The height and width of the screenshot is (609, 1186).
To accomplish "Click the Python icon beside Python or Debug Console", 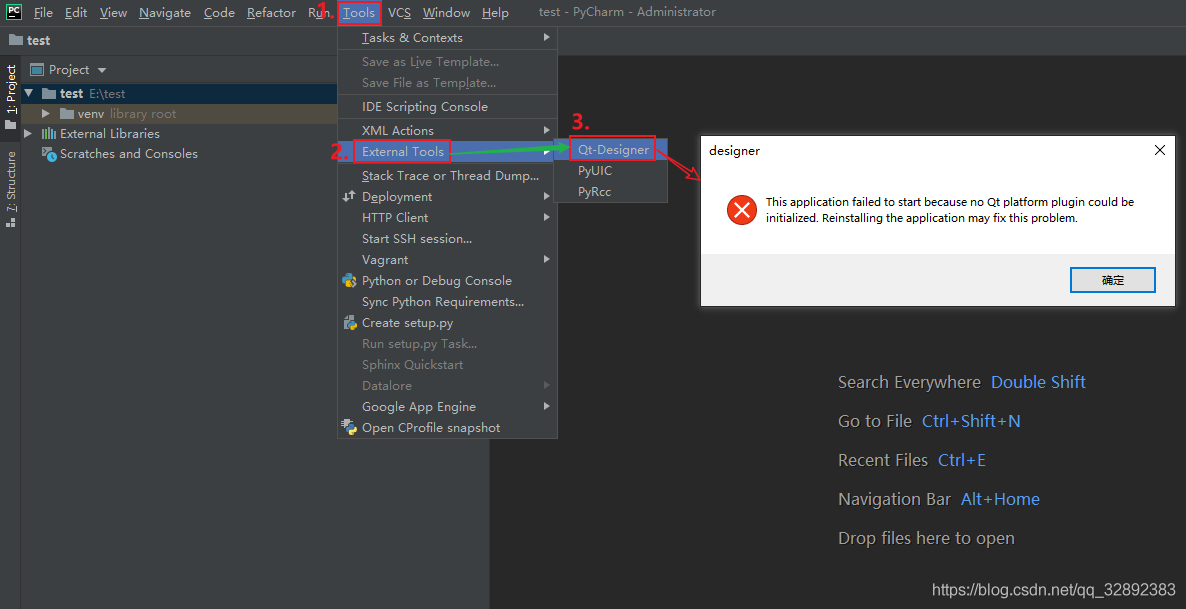I will [349, 281].
